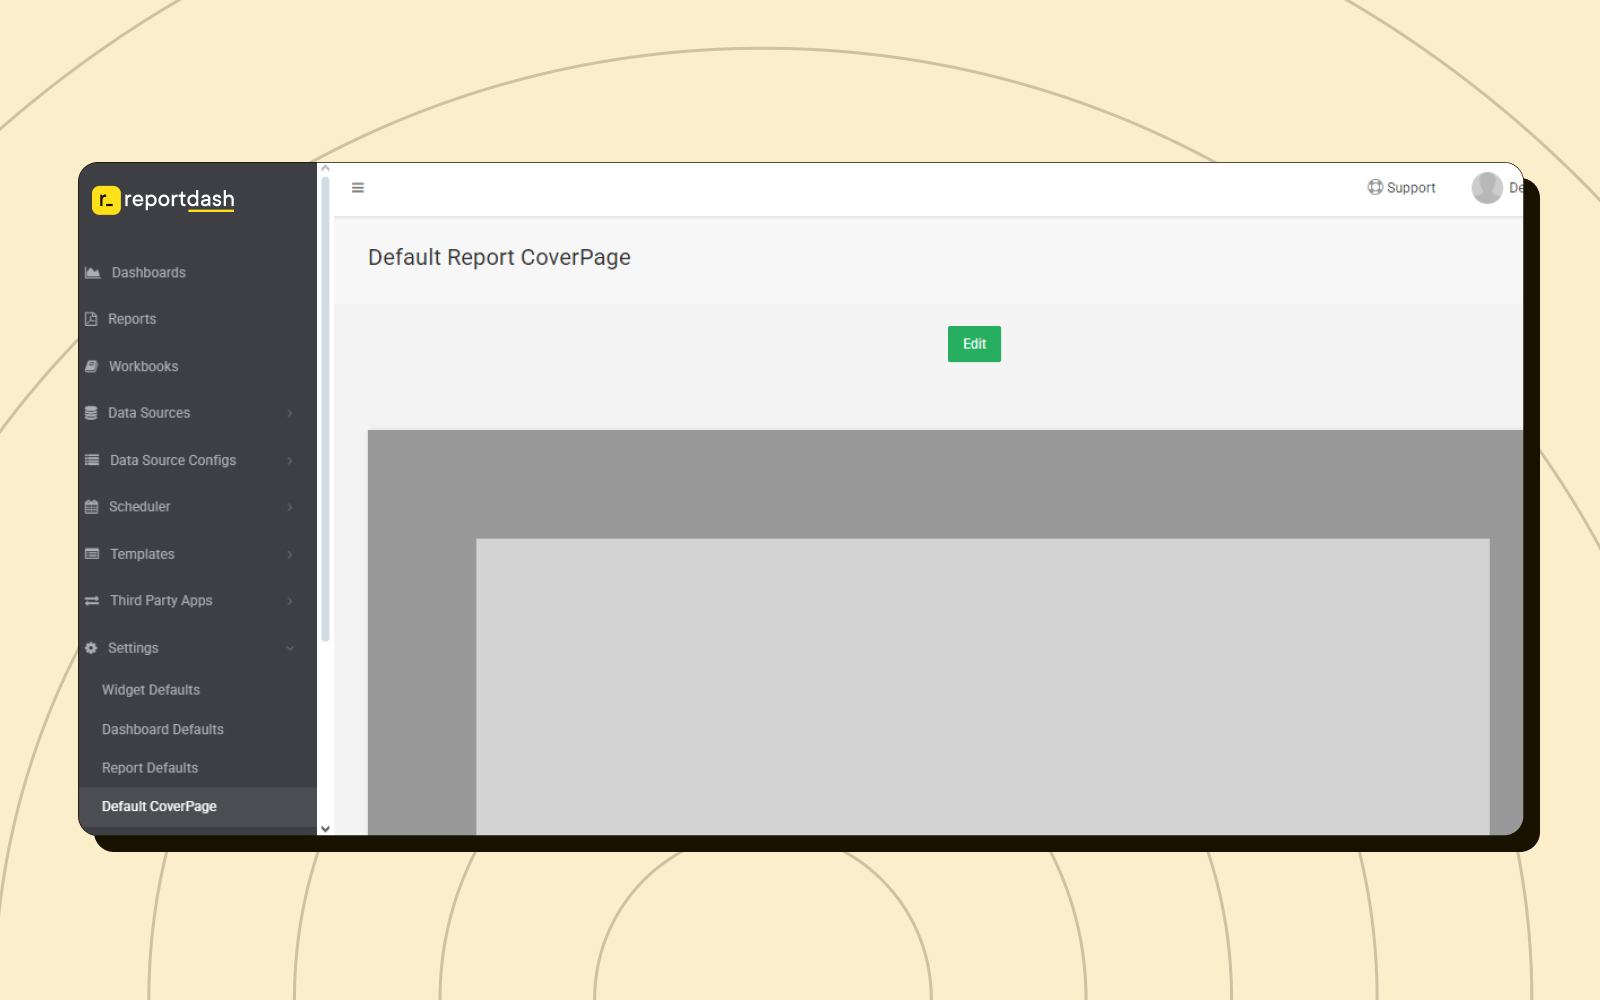Click the Data Source Configs label
Image resolution: width=1600 pixels, height=1000 pixels.
click(173, 460)
